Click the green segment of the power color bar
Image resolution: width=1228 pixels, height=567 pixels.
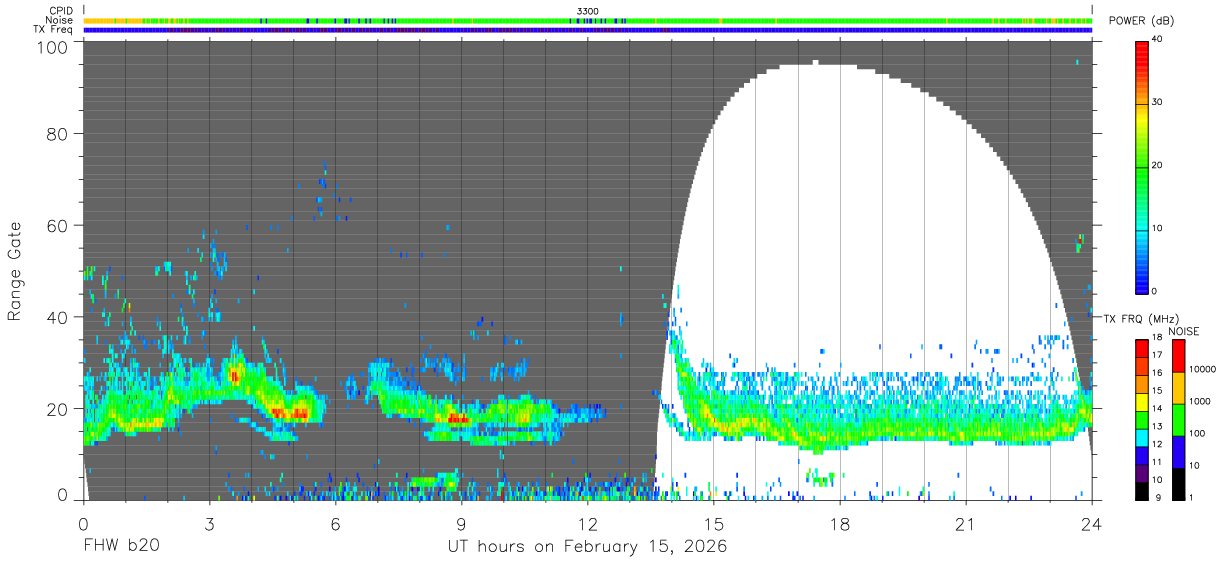(1142, 170)
